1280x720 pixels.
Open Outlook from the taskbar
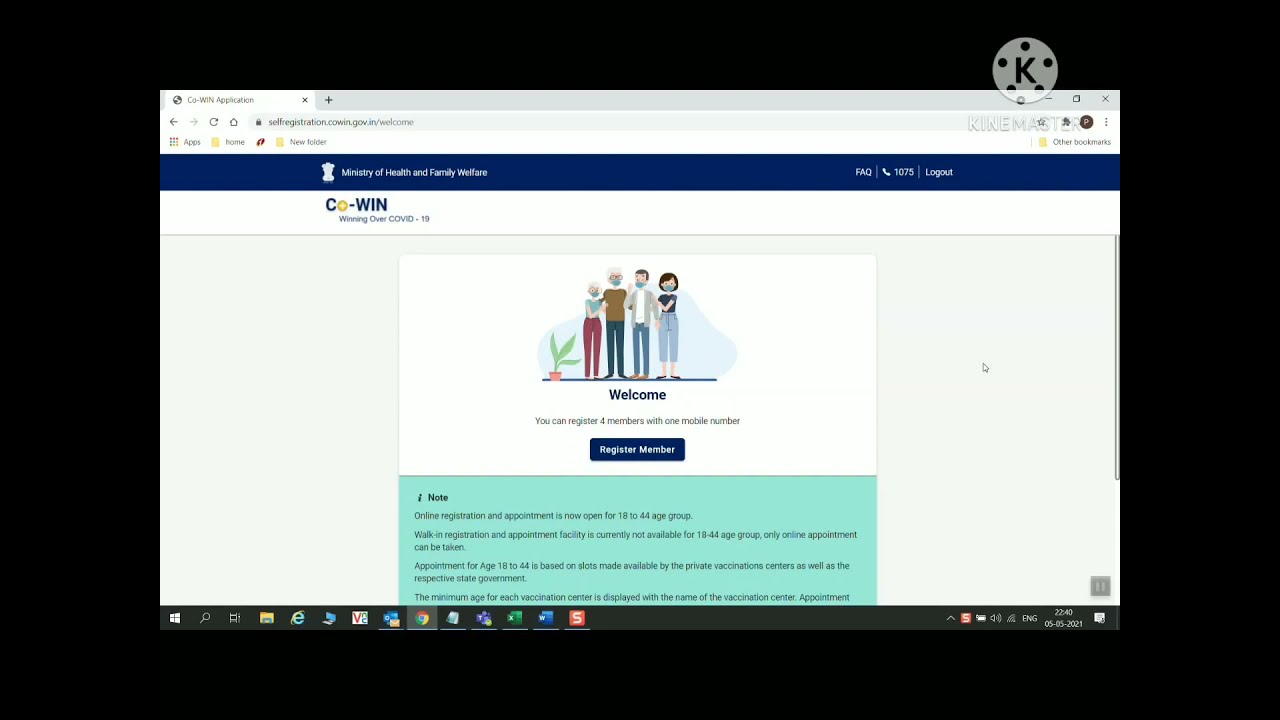[391, 618]
